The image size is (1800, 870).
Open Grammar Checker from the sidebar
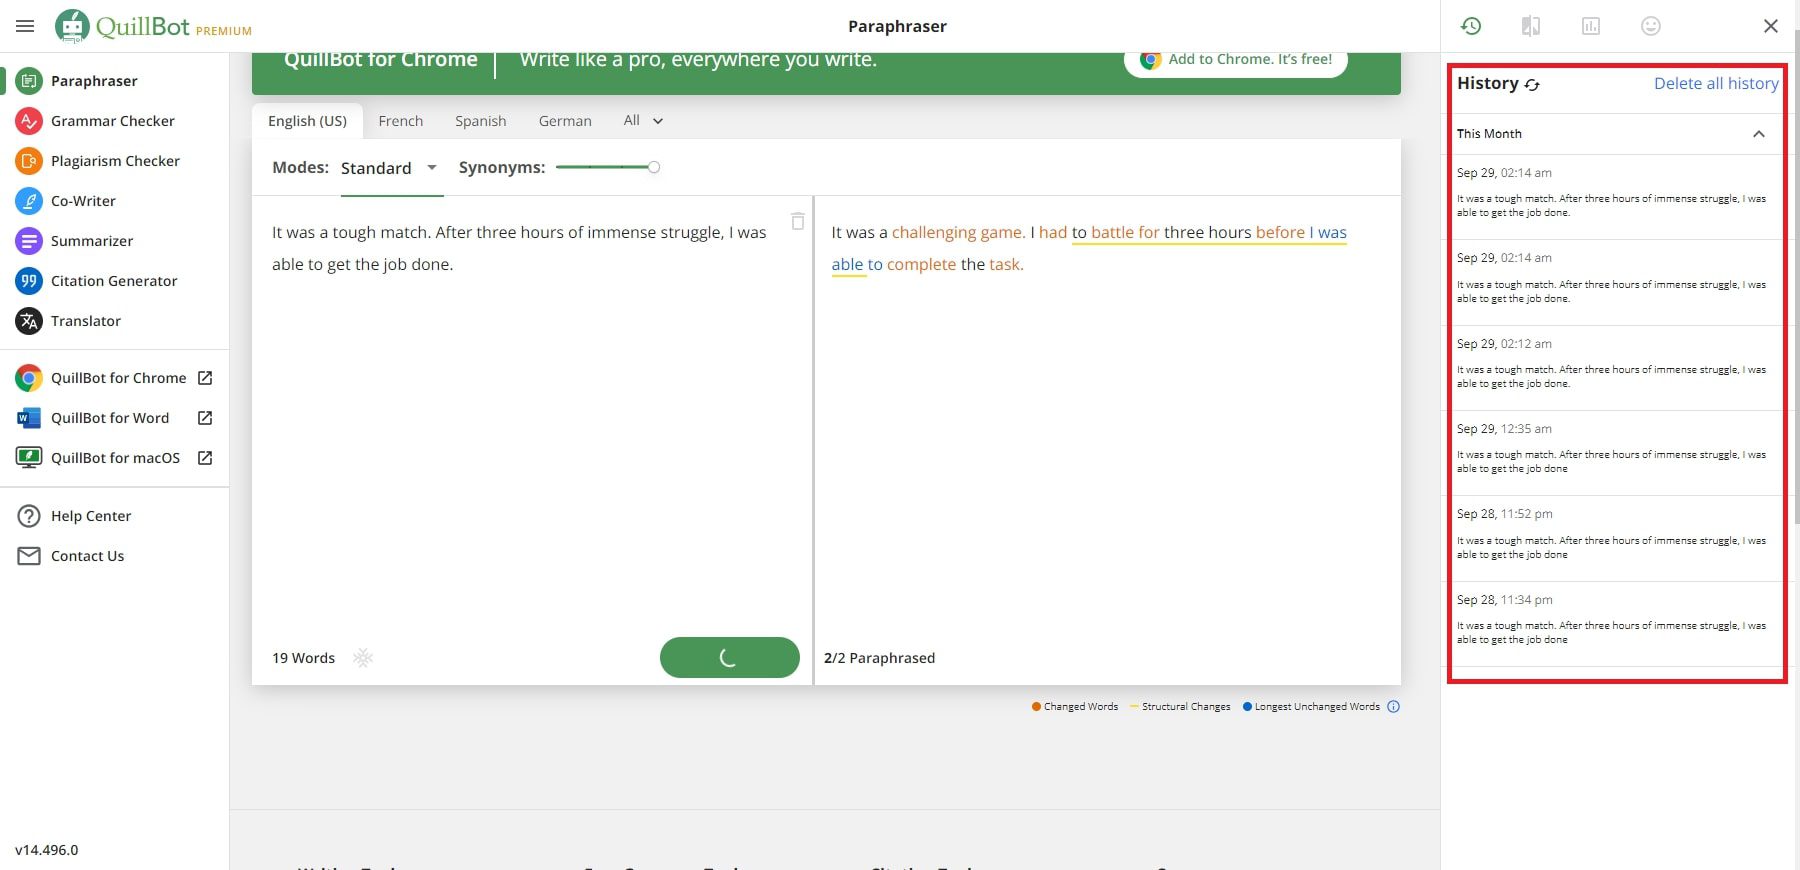[112, 121]
